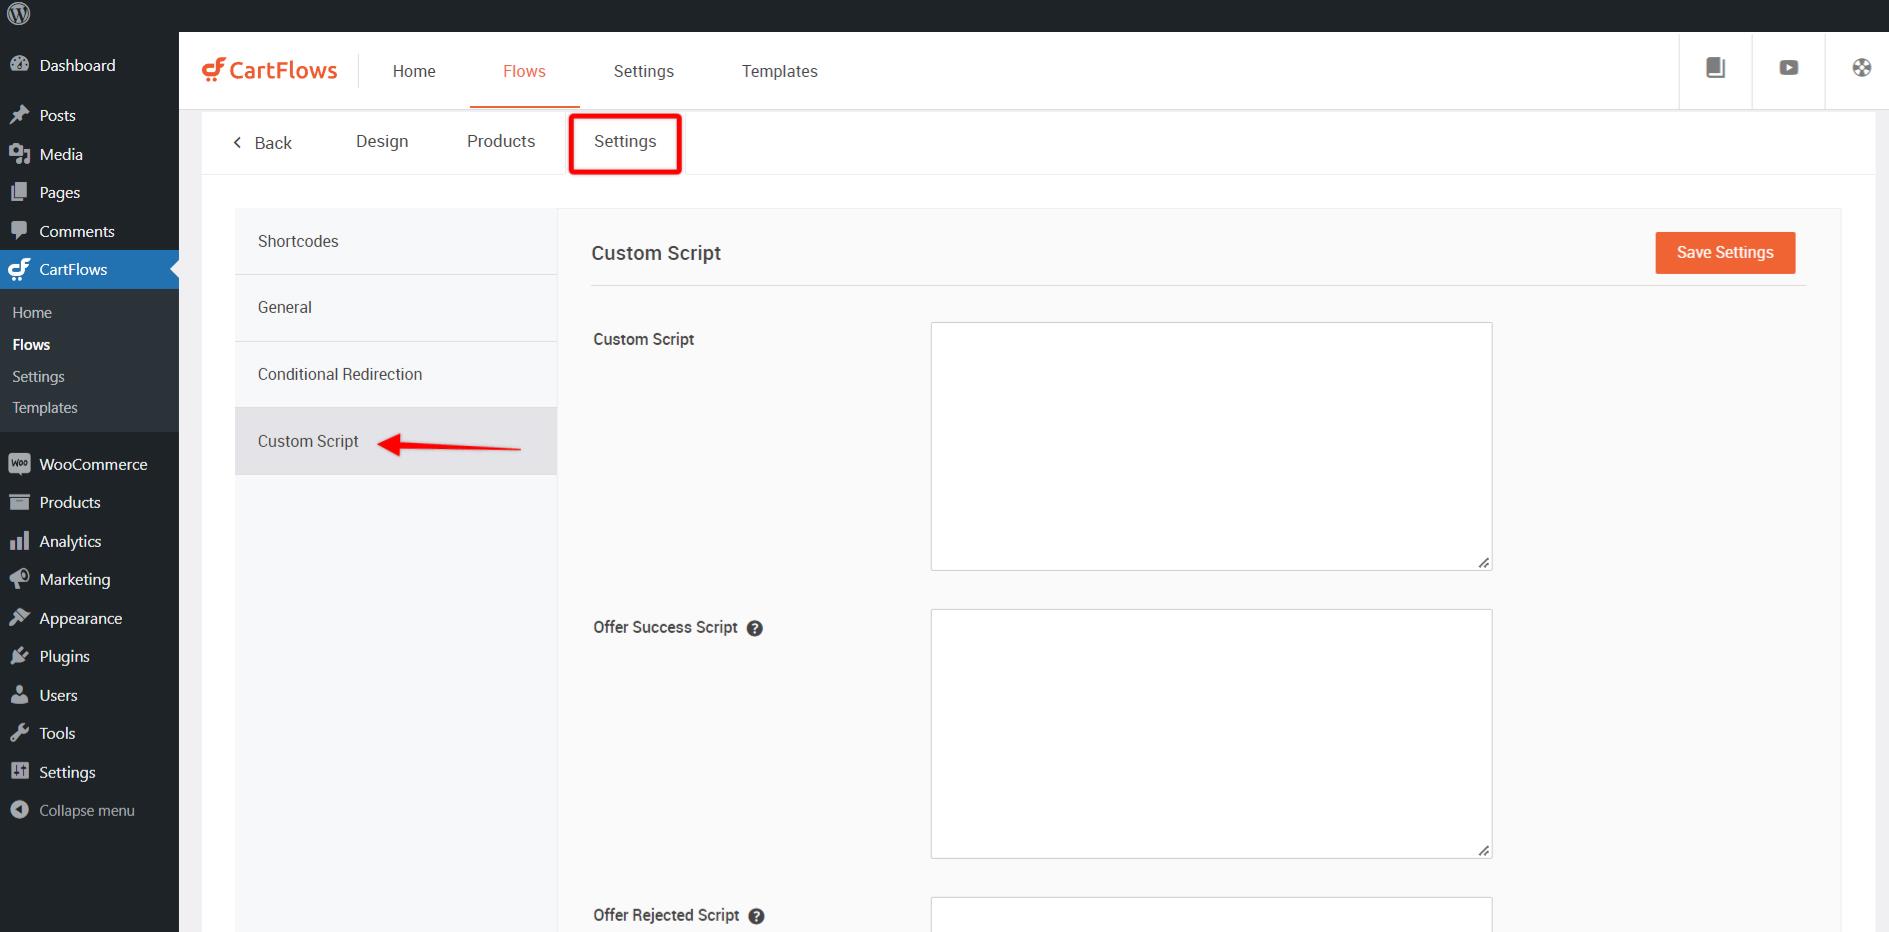1889x932 pixels.
Task: Open the knowledge base book icon
Action: pyautogui.click(x=1715, y=68)
